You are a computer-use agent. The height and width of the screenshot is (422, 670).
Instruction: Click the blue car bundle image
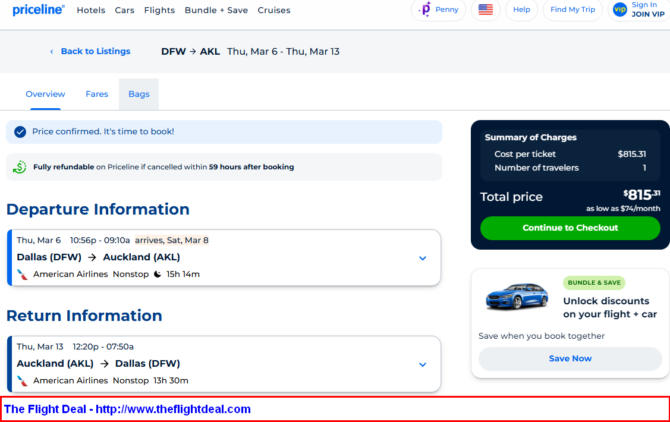pyautogui.click(x=517, y=296)
